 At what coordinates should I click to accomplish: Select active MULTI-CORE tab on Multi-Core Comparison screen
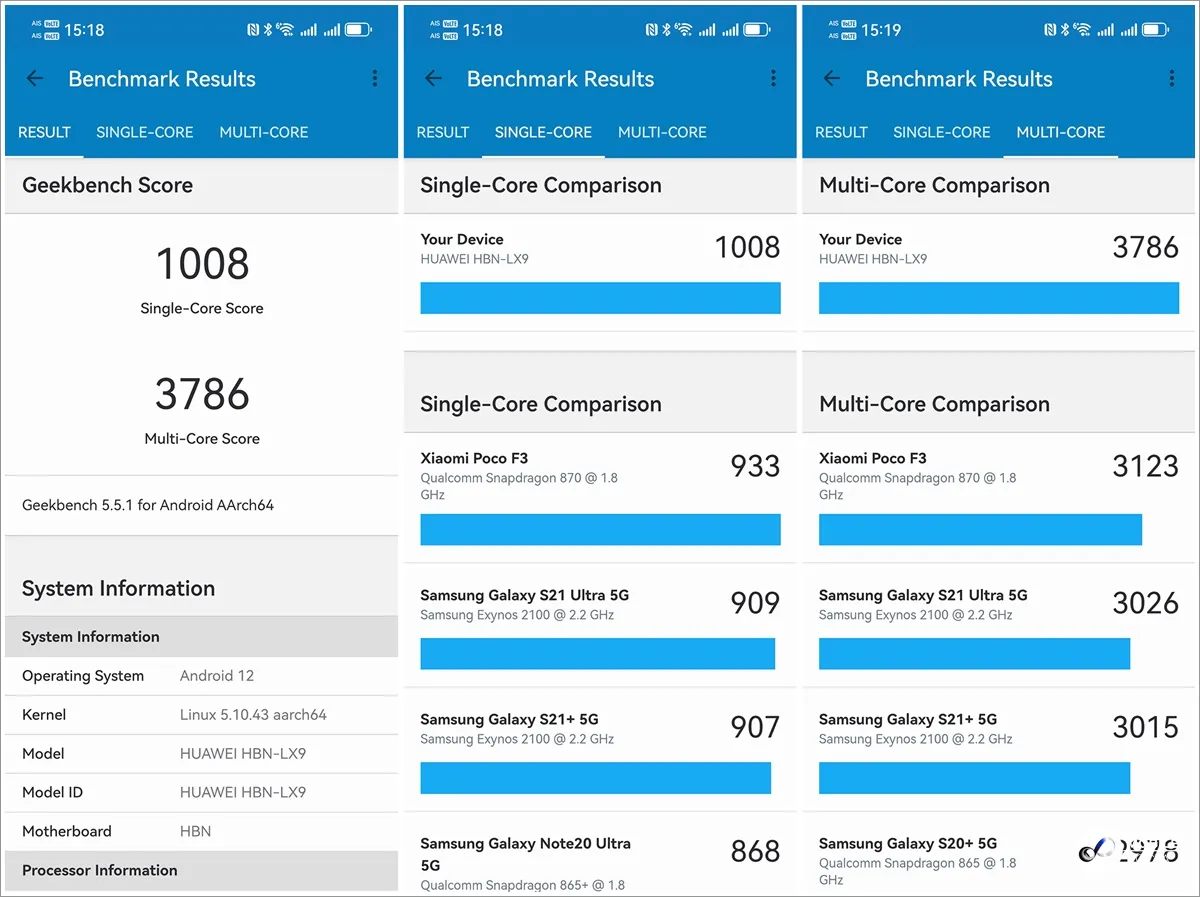click(x=1061, y=132)
